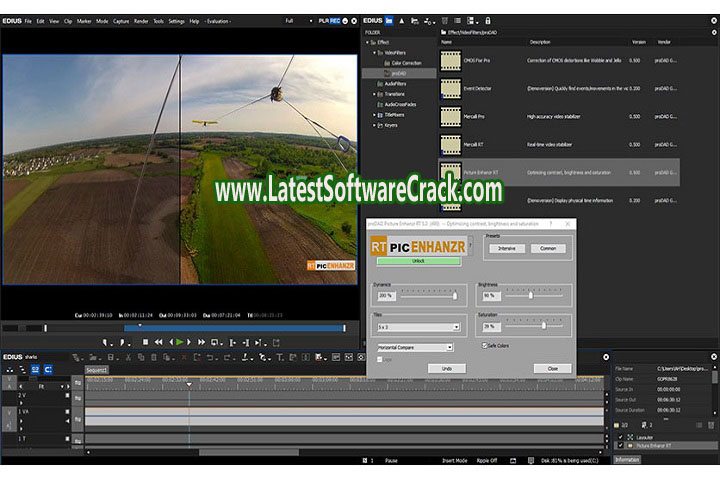The height and width of the screenshot is (480, 720).
Task: Select the proDAD folder in effect tree
Action: pos(399,73)
